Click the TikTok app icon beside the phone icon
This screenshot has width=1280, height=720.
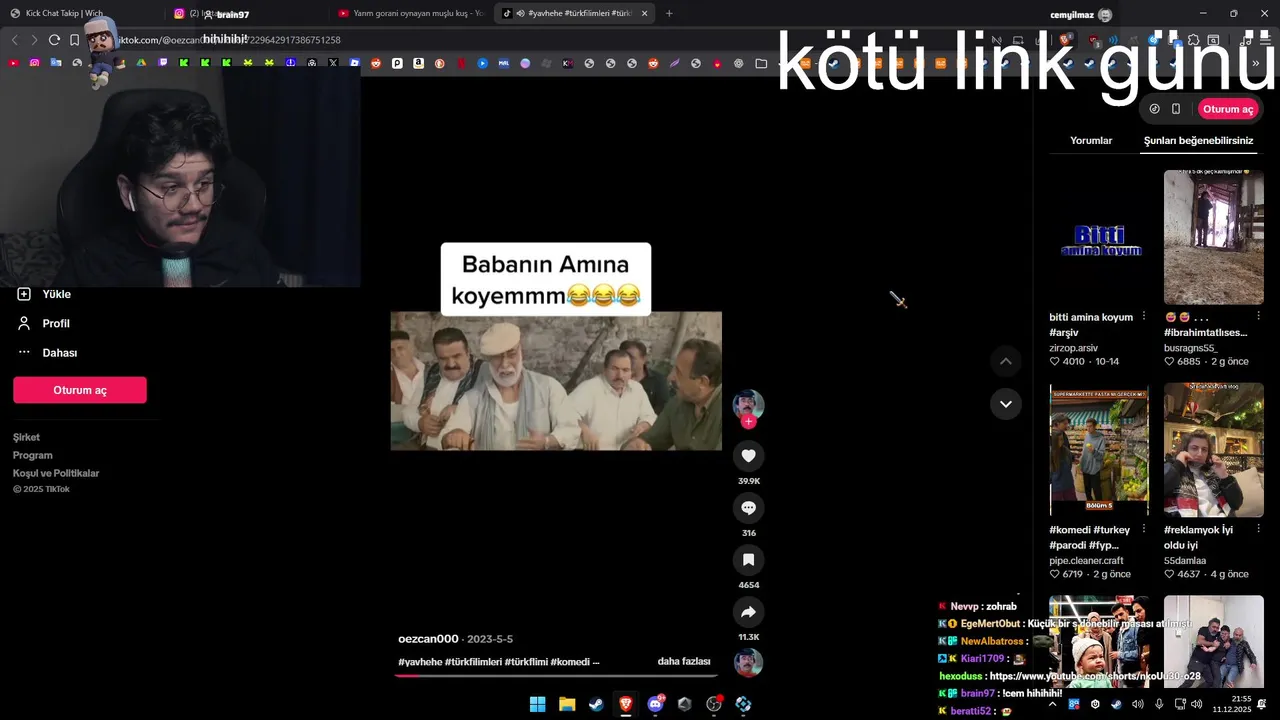[x=1155, y=109]
